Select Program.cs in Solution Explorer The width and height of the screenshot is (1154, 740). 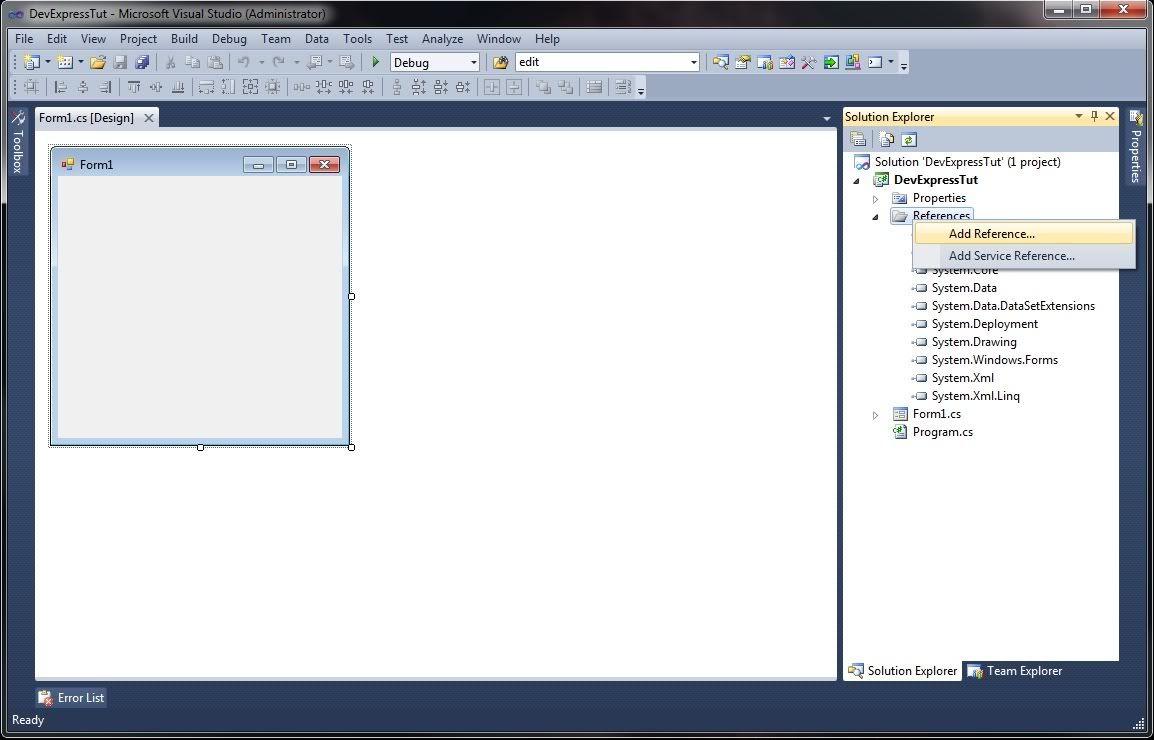(942, 432)
